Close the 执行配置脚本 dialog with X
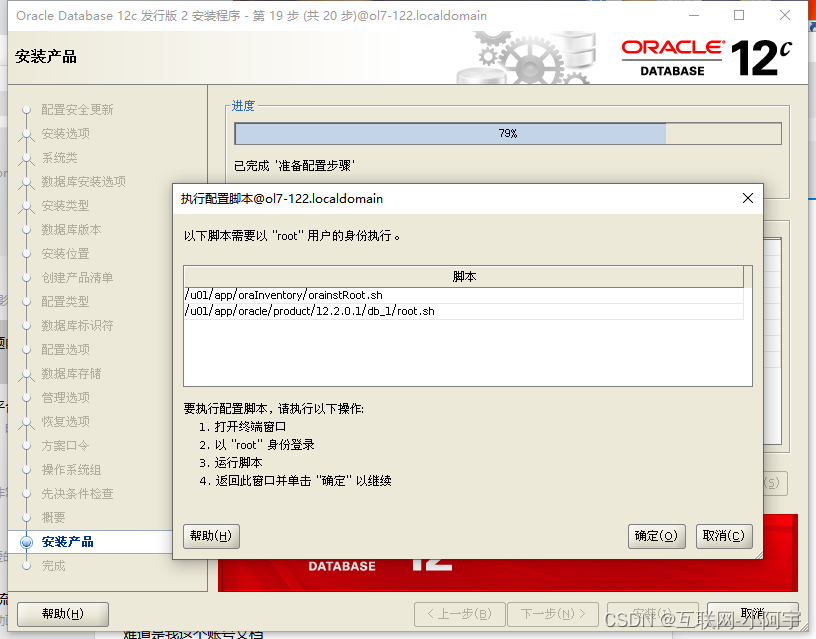 (748, 198)
